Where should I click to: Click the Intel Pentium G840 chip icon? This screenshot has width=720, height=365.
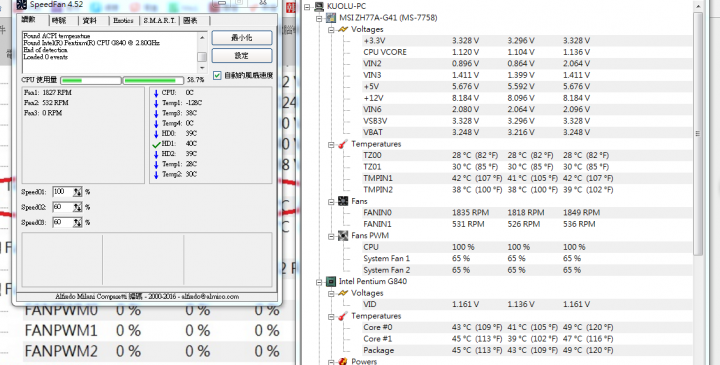331,281
